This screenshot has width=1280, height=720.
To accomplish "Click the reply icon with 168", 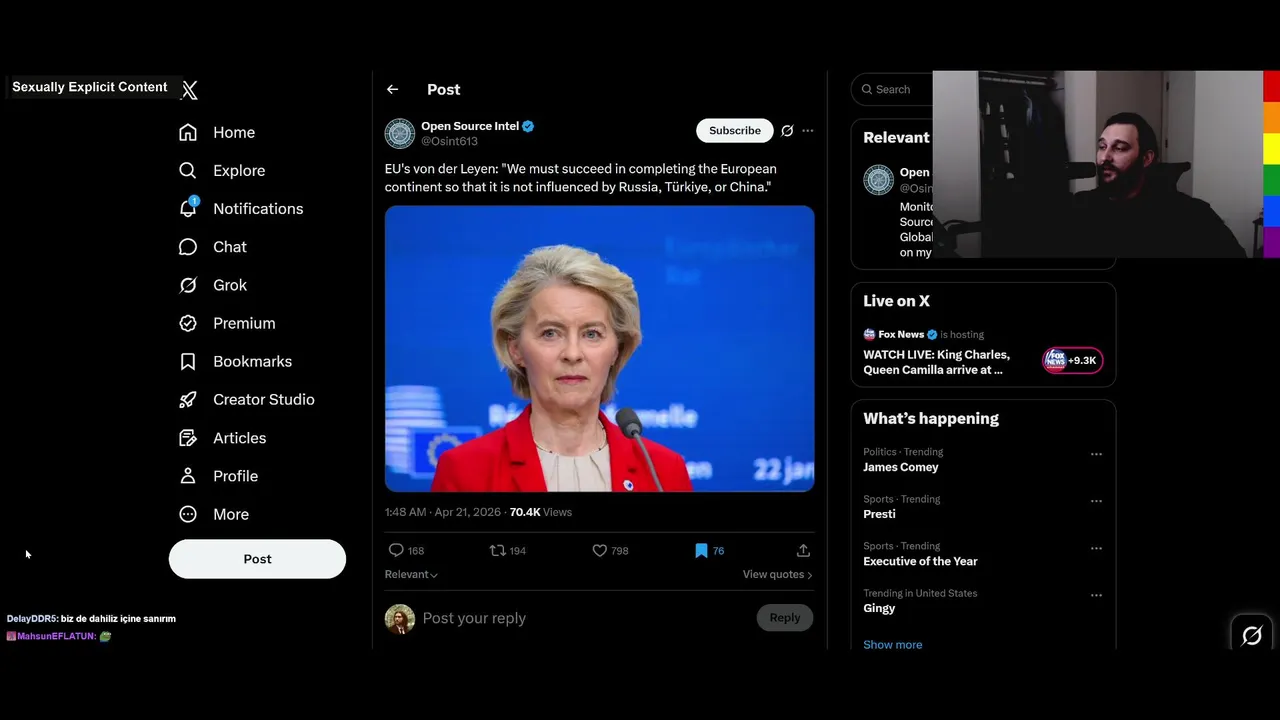I will point(396,550).
